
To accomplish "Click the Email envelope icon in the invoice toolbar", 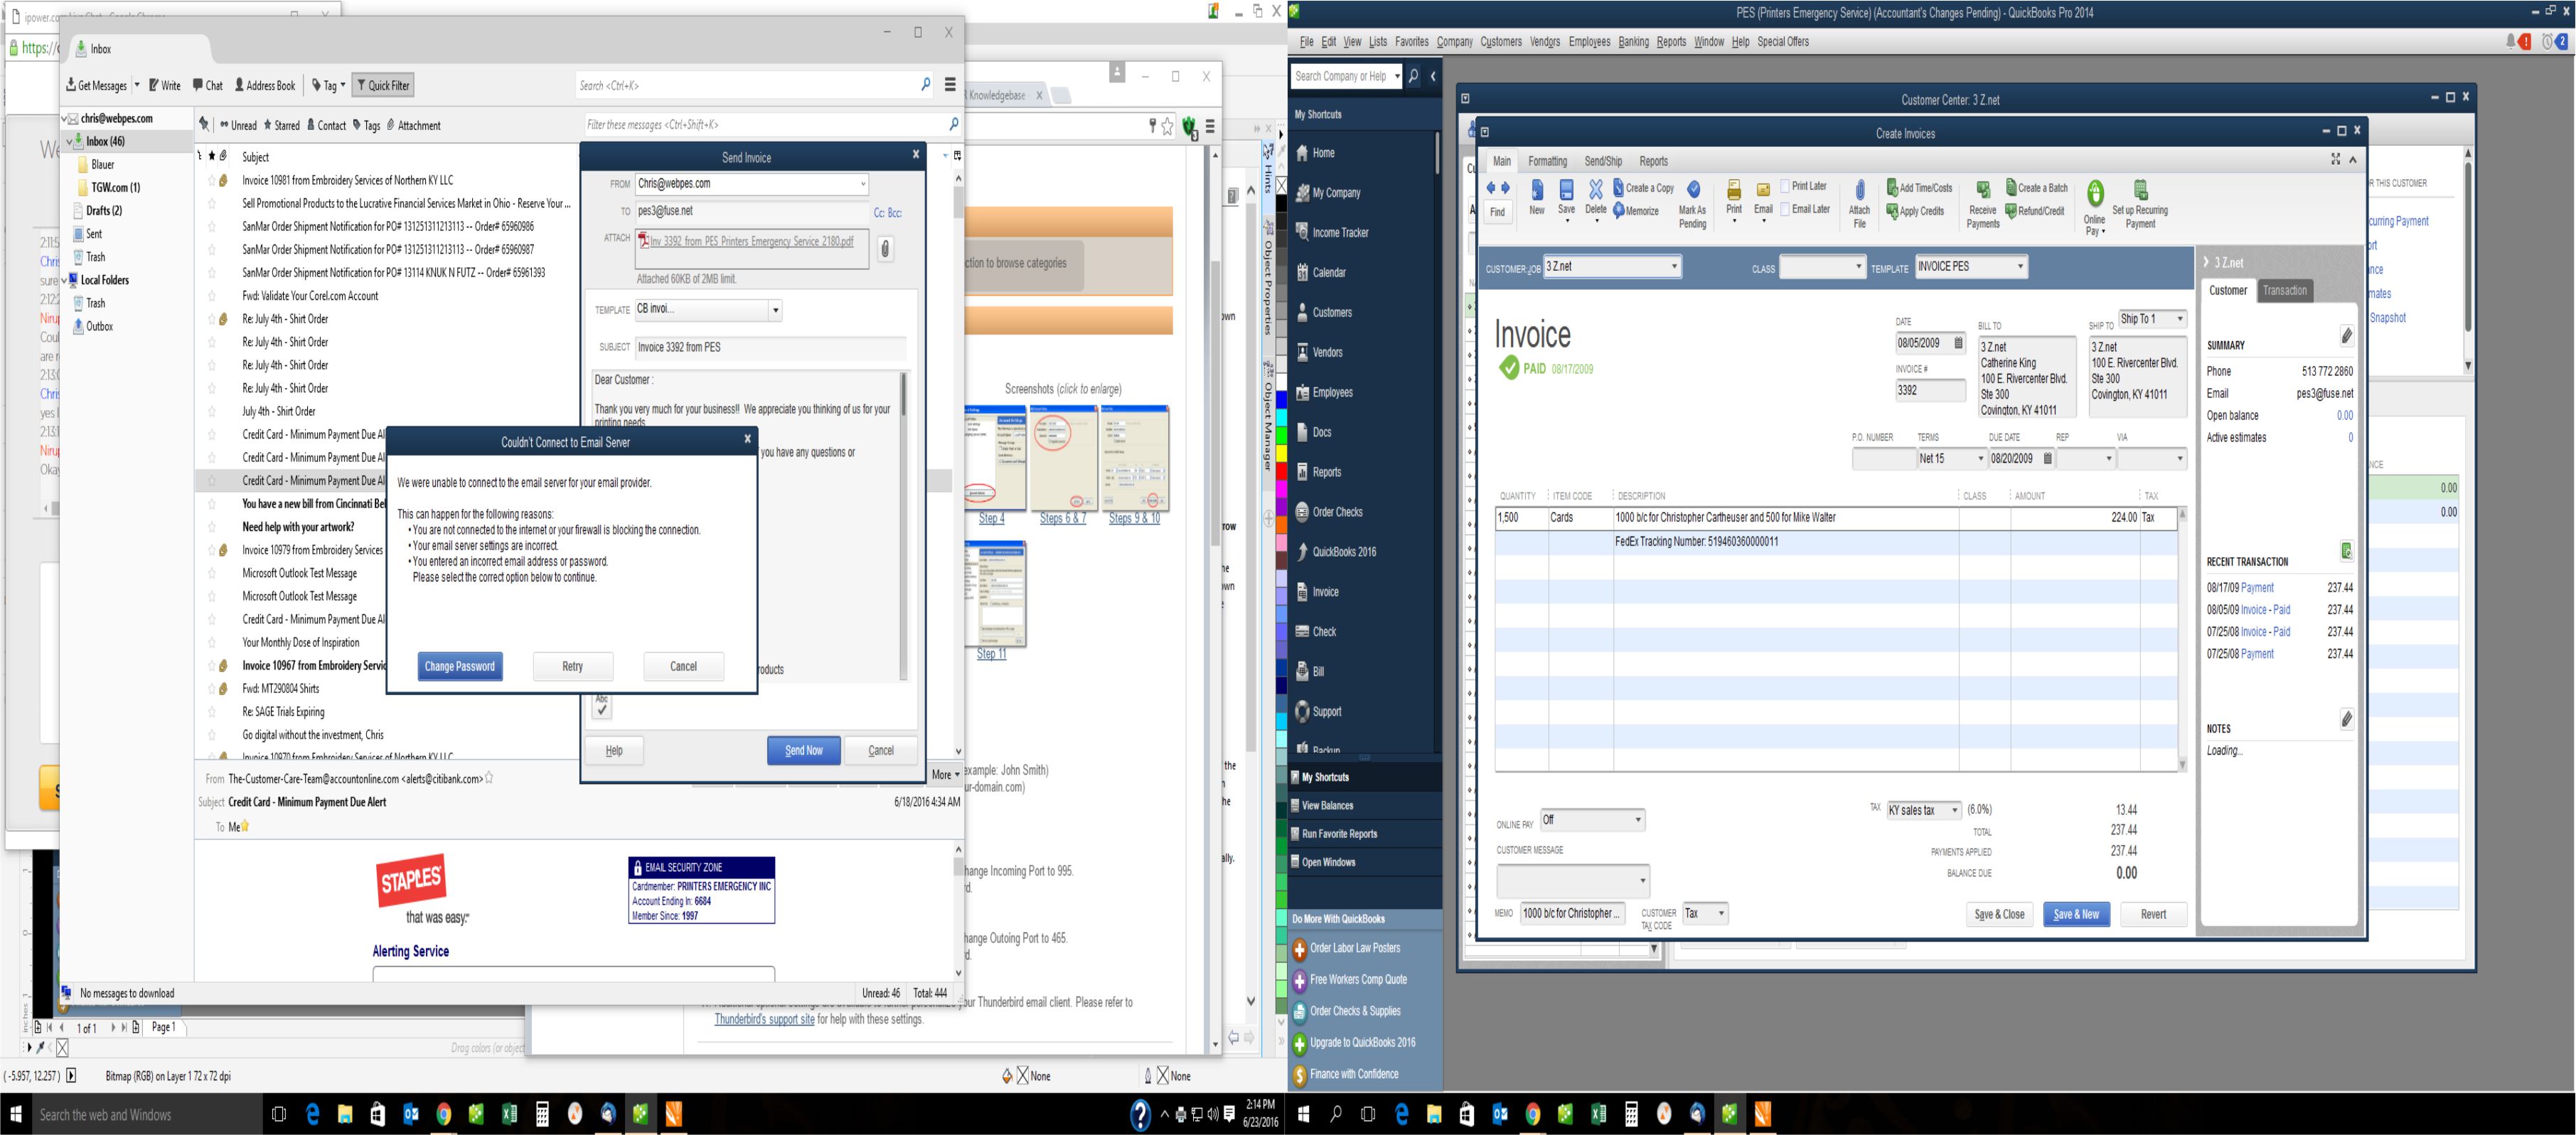I will click(1763, 190).
